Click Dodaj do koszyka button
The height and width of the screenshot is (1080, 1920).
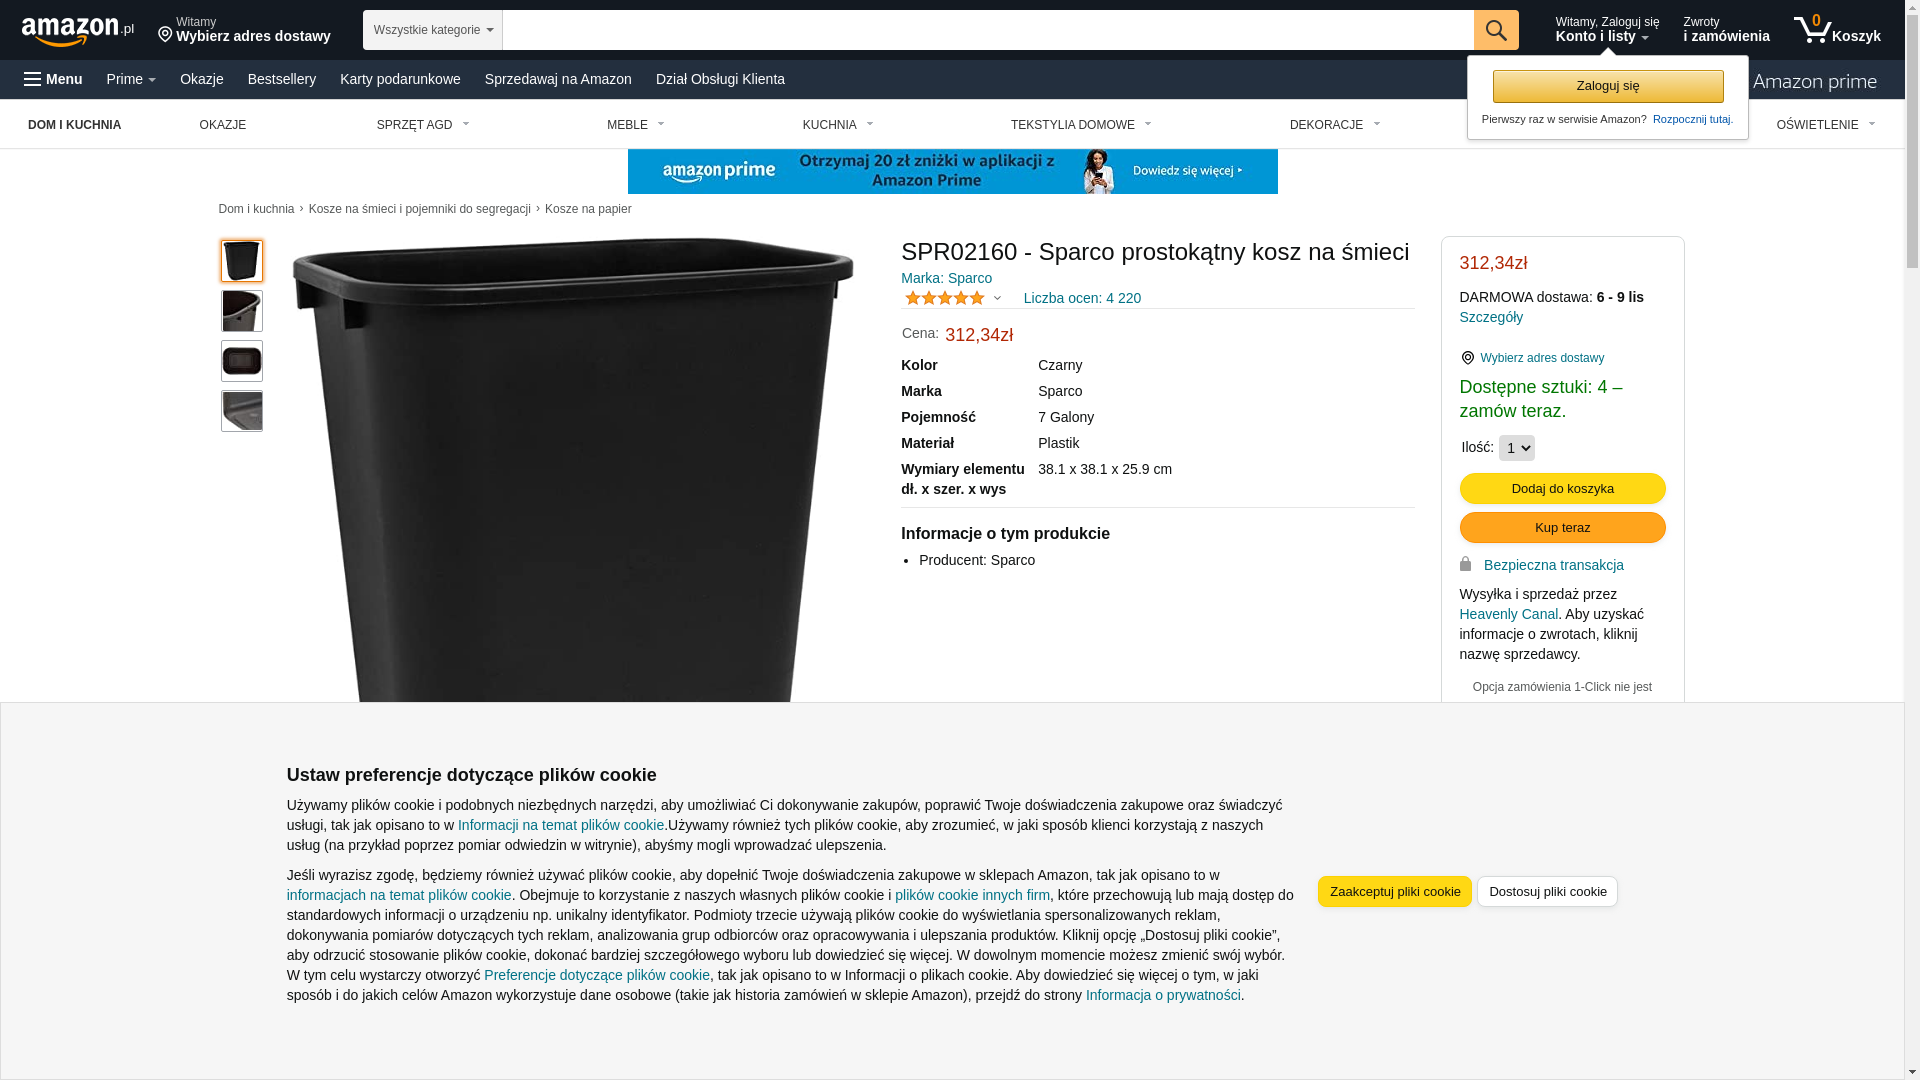[x=1562, y=488]
